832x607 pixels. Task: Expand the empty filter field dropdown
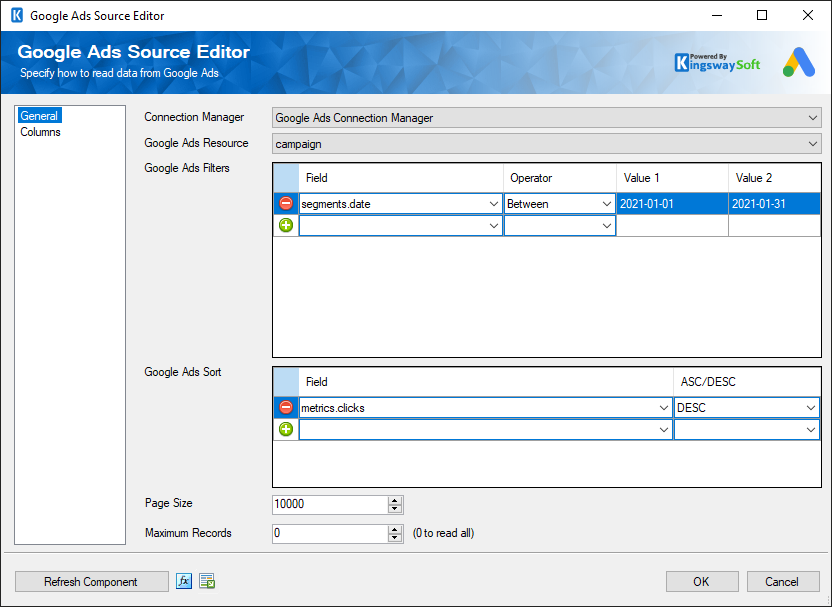[493, 226]
